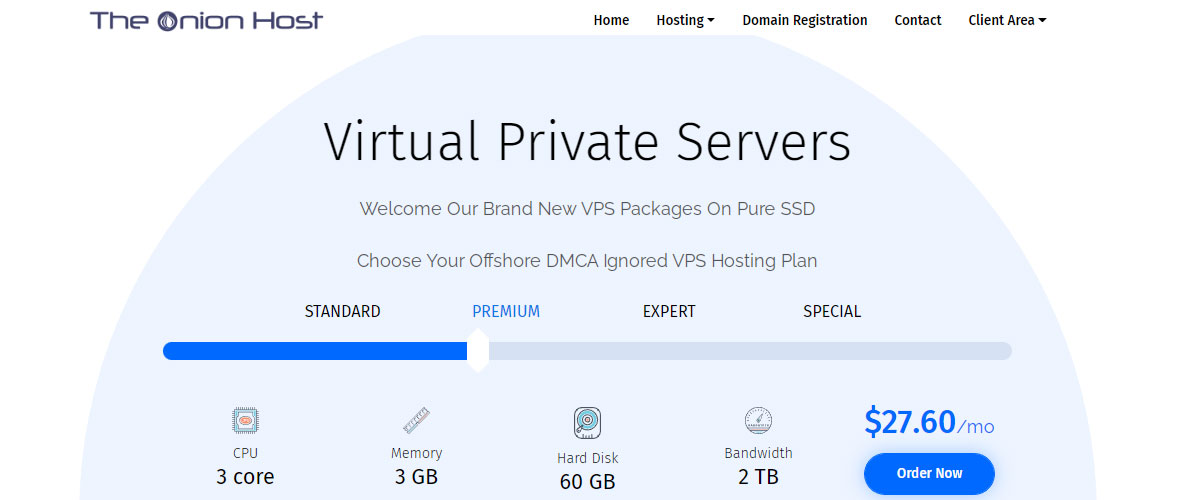Click the unfilled part of plan slider

click(750, 351)
